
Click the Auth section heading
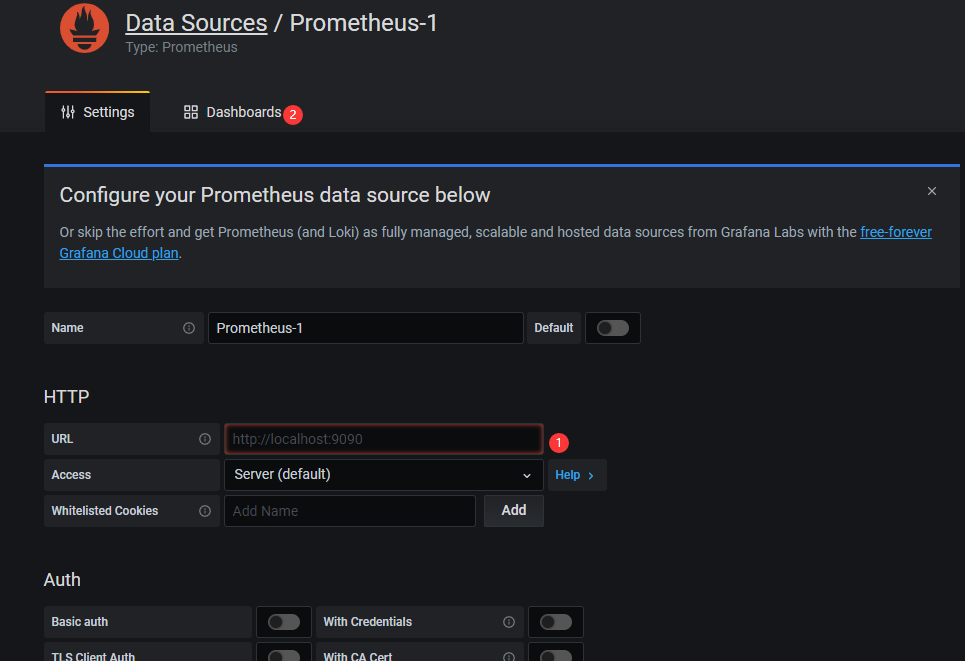tap(62, 580)
